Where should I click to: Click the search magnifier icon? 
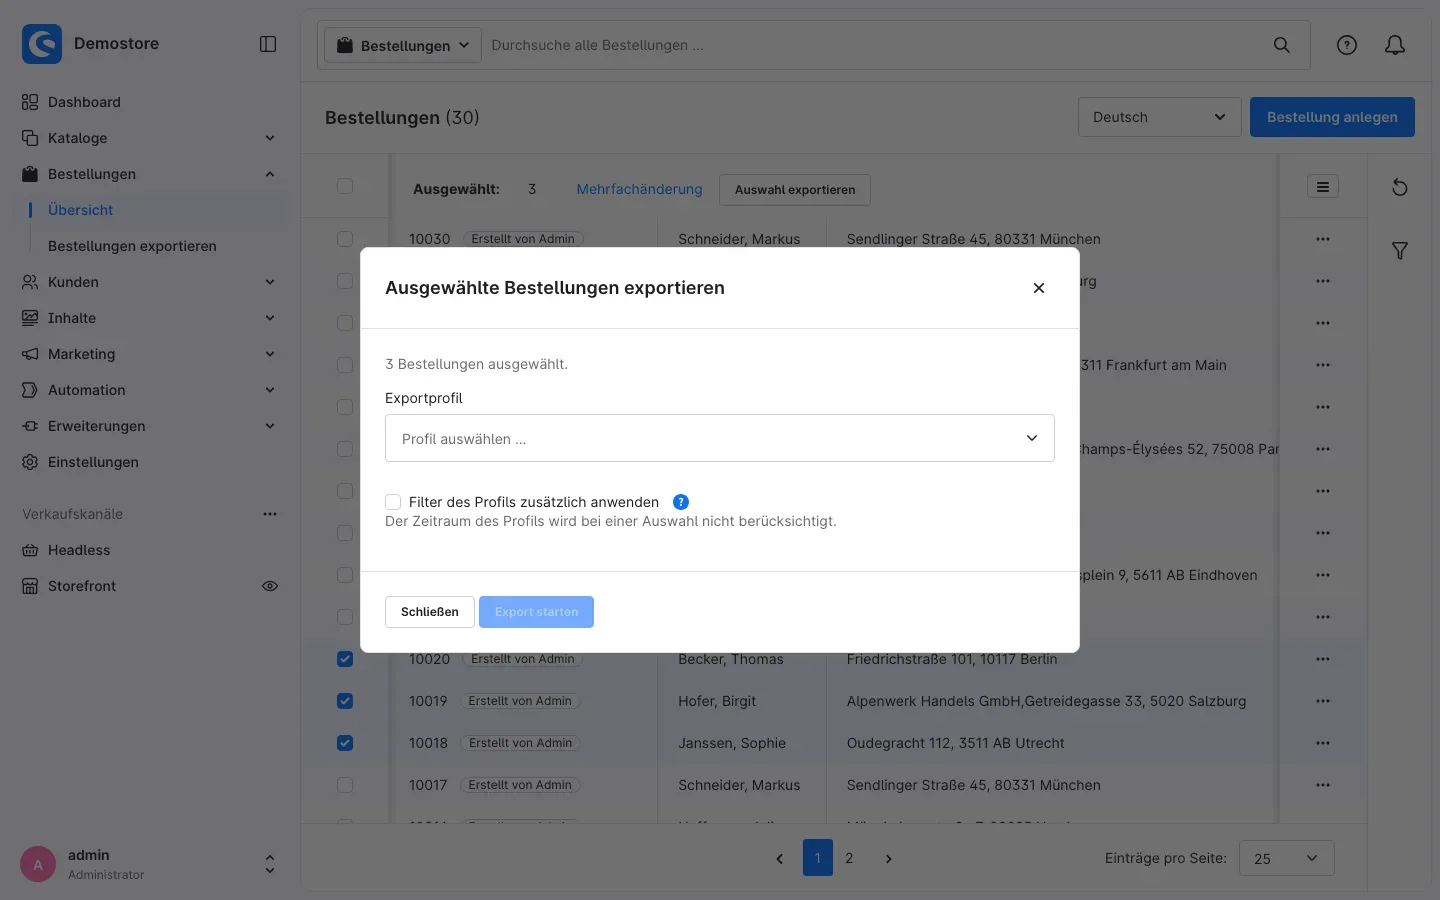click(x=1282, y=45)
